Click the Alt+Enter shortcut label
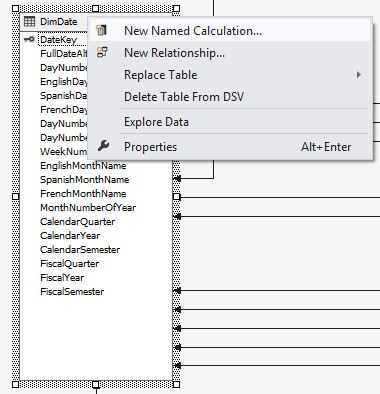The width and height of the screenshot is (380, 394). coord(326,147)
